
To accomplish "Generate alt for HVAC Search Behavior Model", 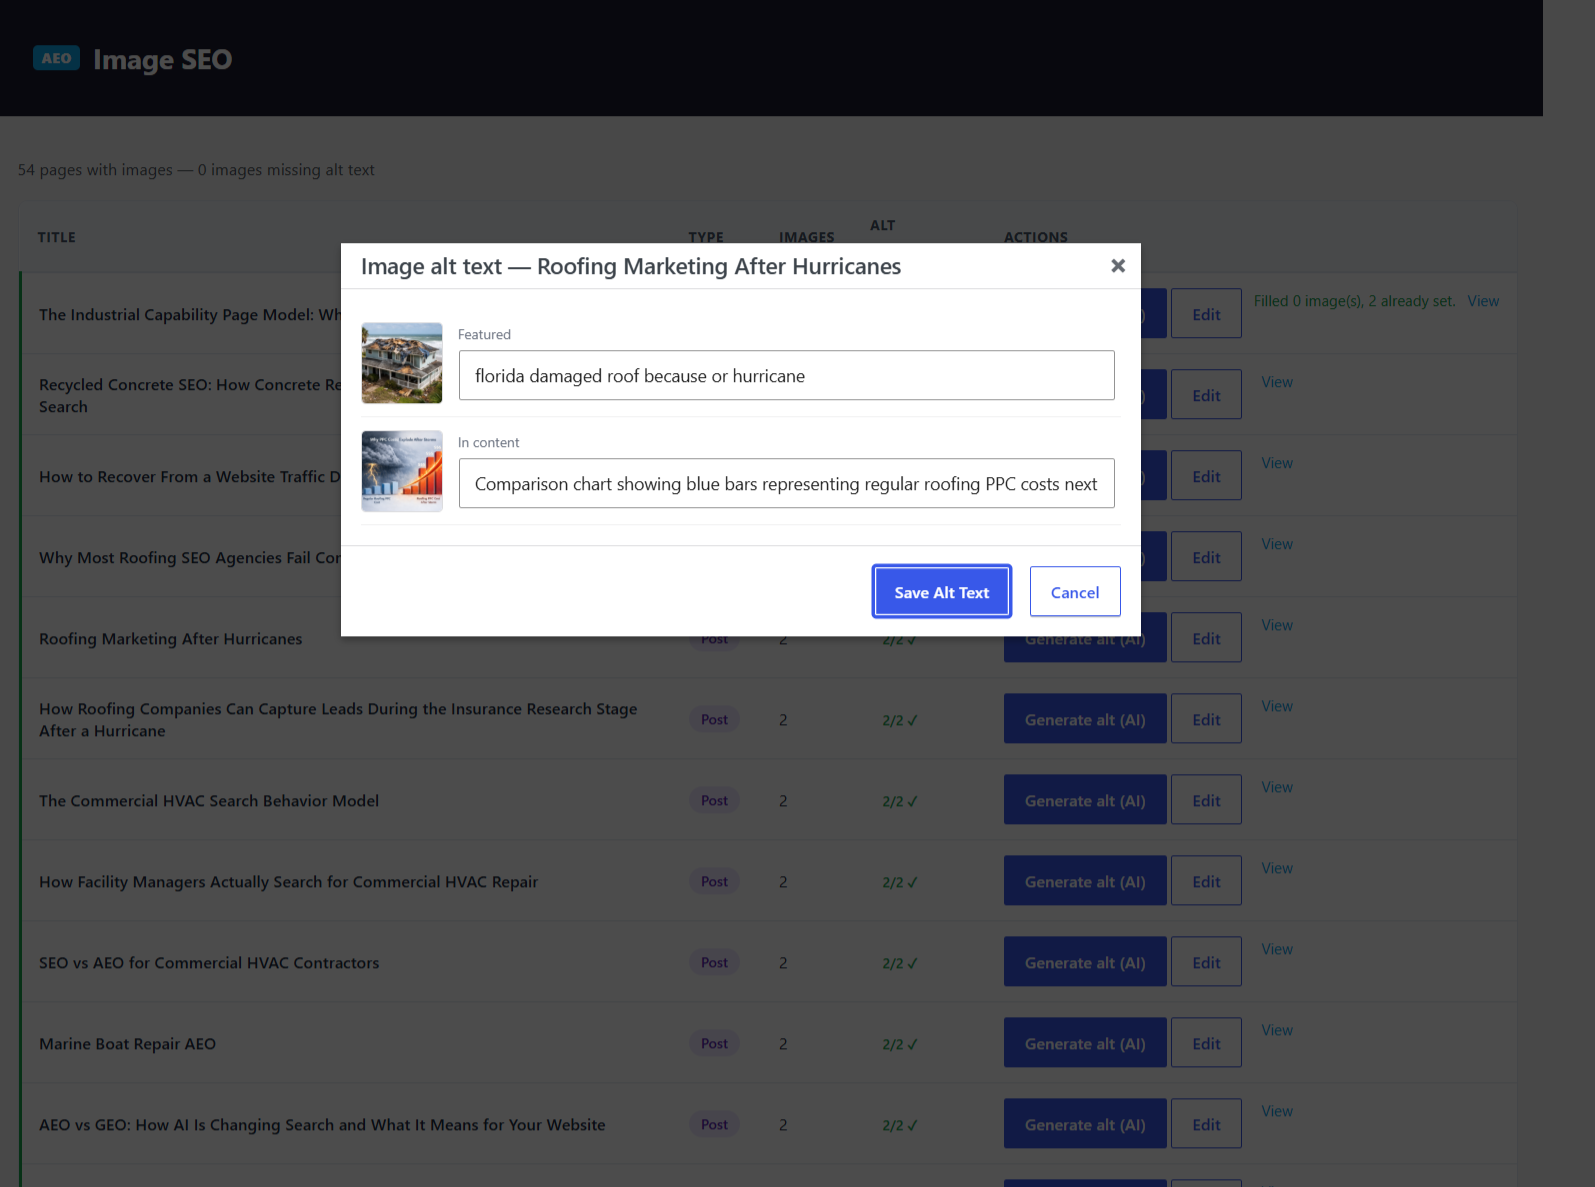I will point(1085,800).
